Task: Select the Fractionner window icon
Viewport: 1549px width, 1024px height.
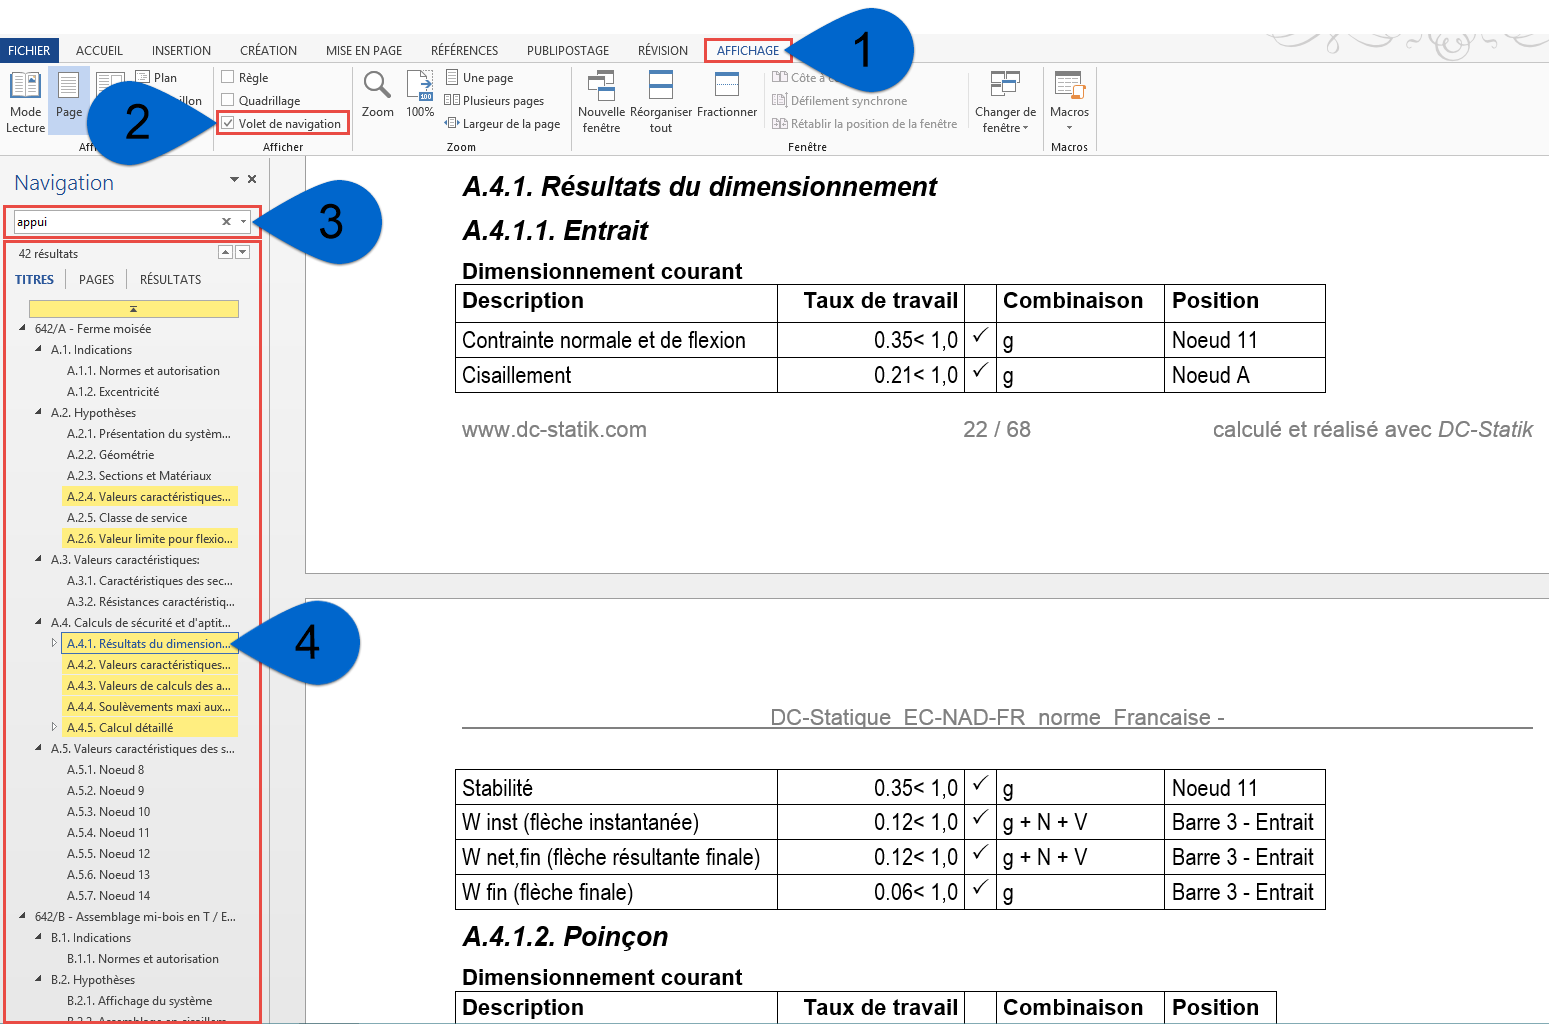Action: point(726,95)
